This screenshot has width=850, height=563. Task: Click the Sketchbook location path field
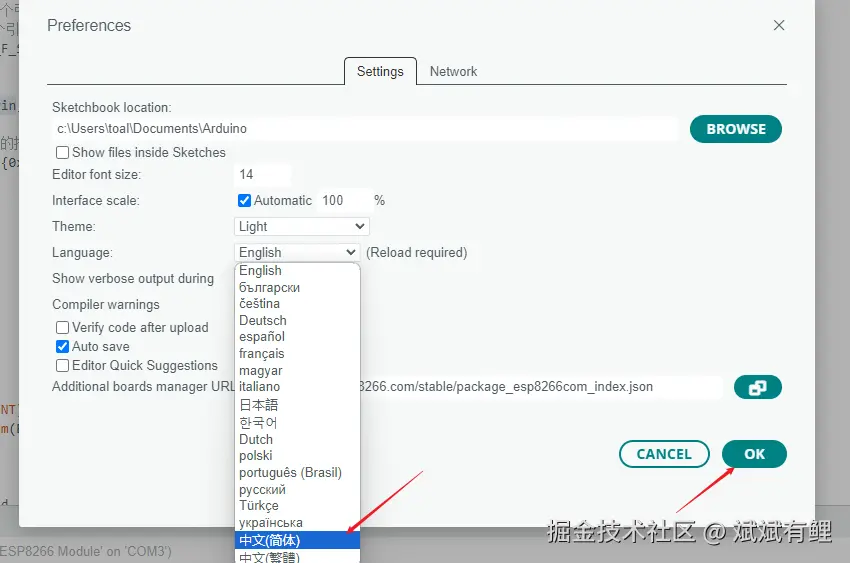[364, 129]
